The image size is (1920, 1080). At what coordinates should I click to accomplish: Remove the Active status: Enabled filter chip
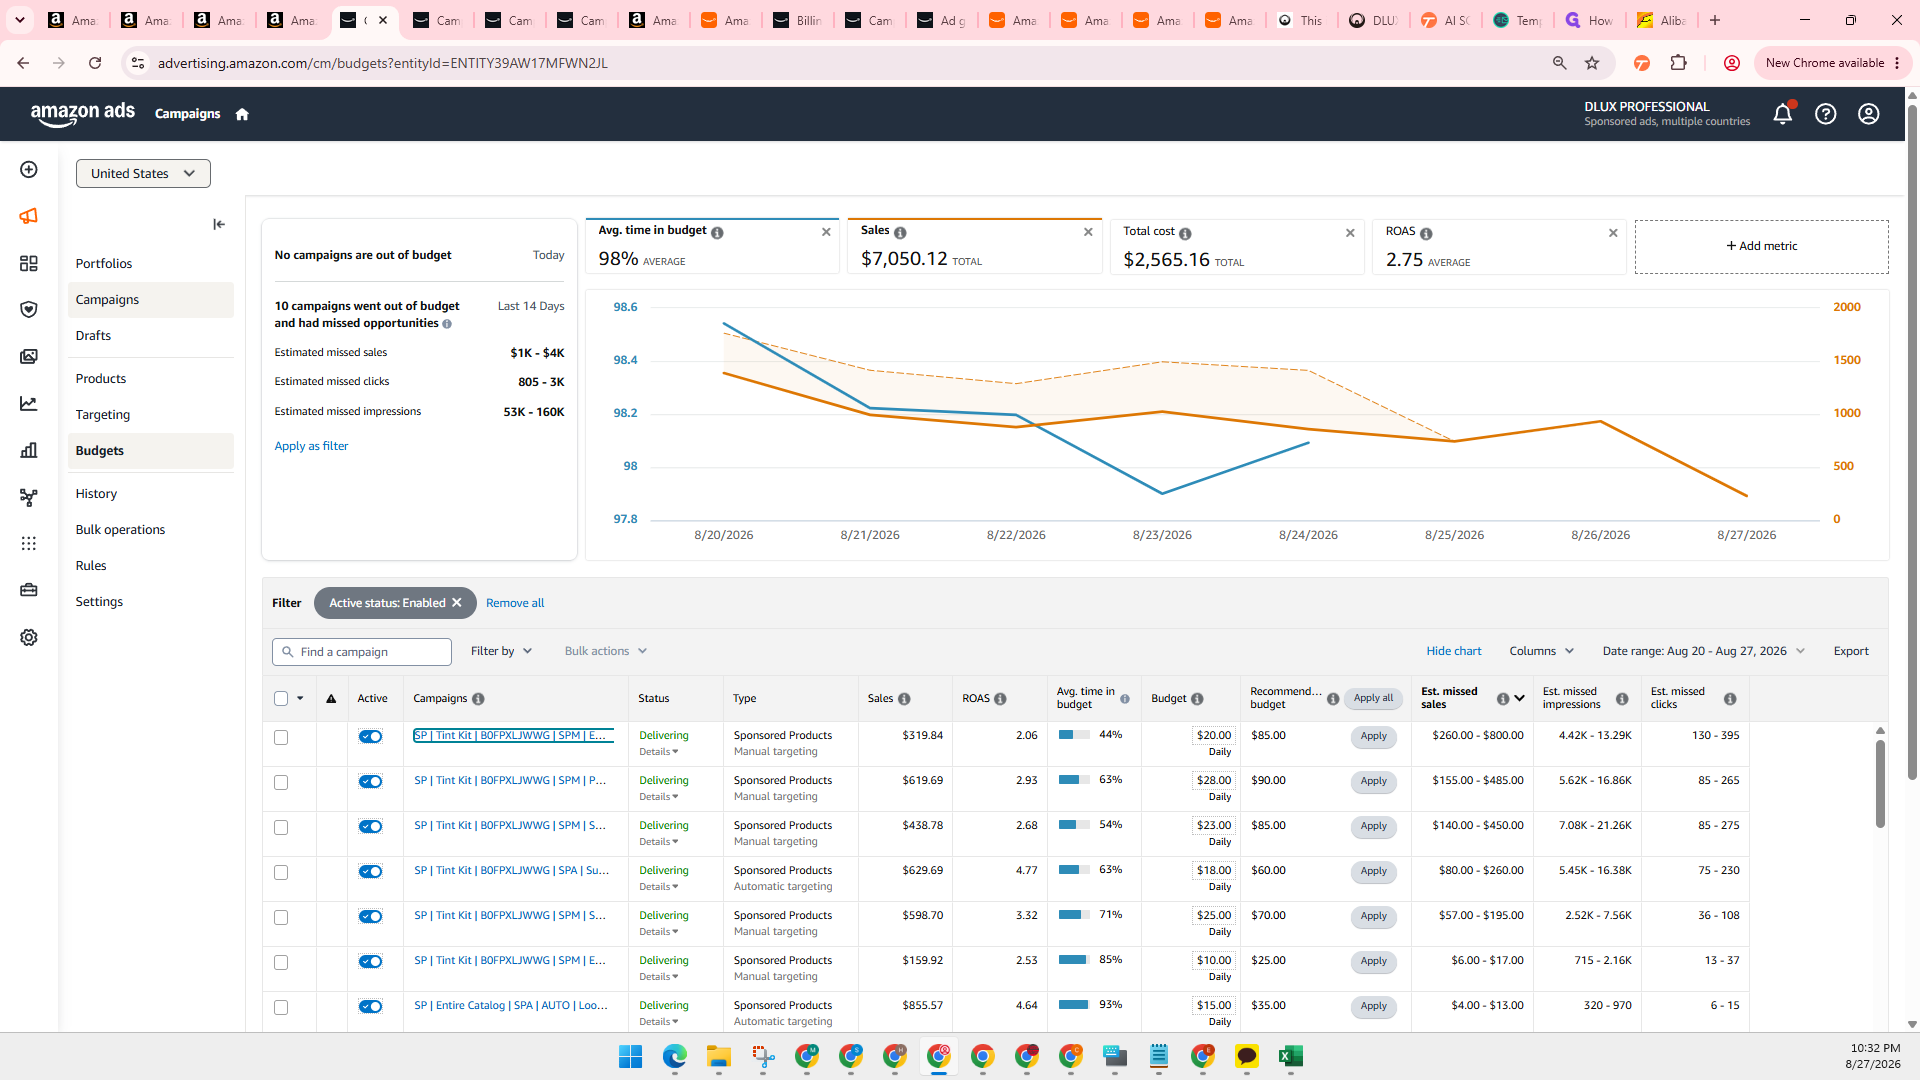[457, 603]
